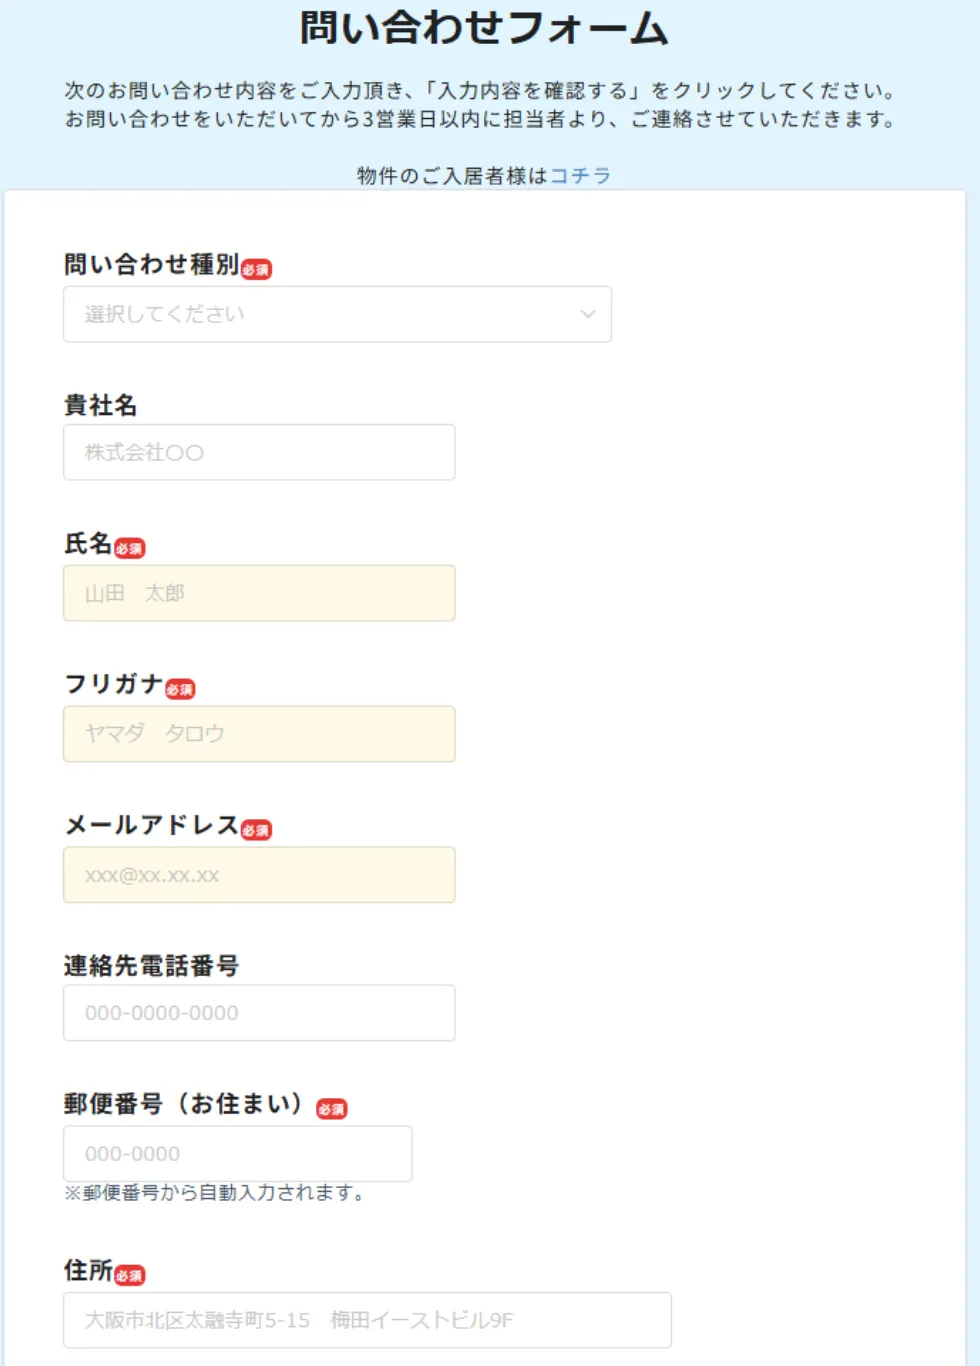Click into the 氏名 name field
This screenshot has height=1366, width=980.
[259, 593]
